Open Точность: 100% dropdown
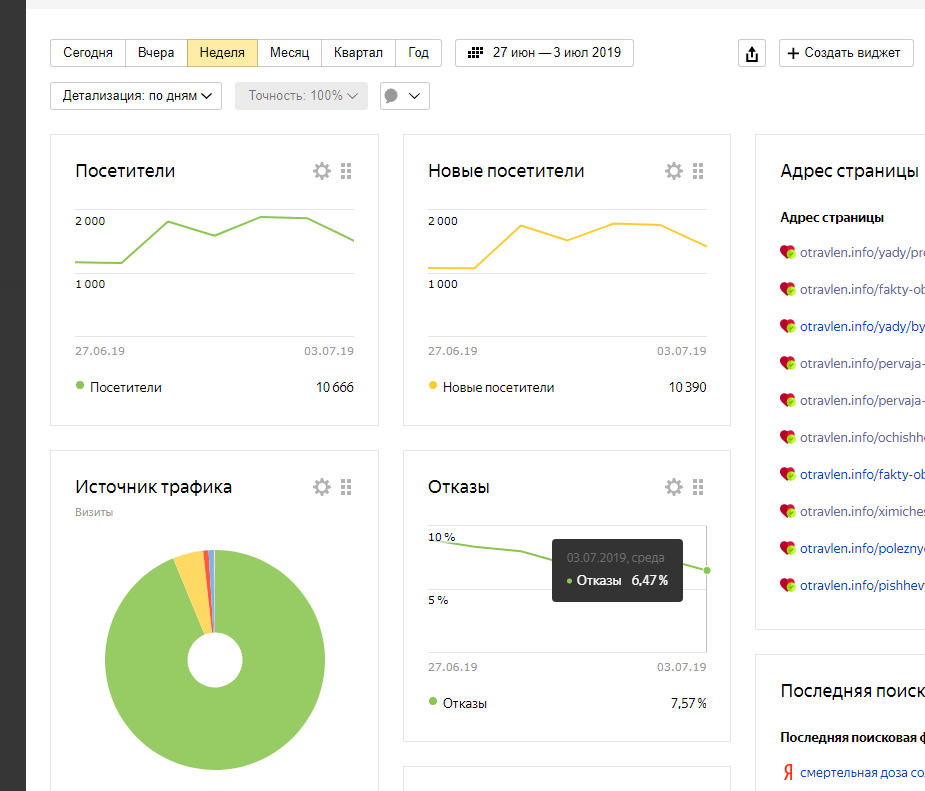 coord(302,96)
